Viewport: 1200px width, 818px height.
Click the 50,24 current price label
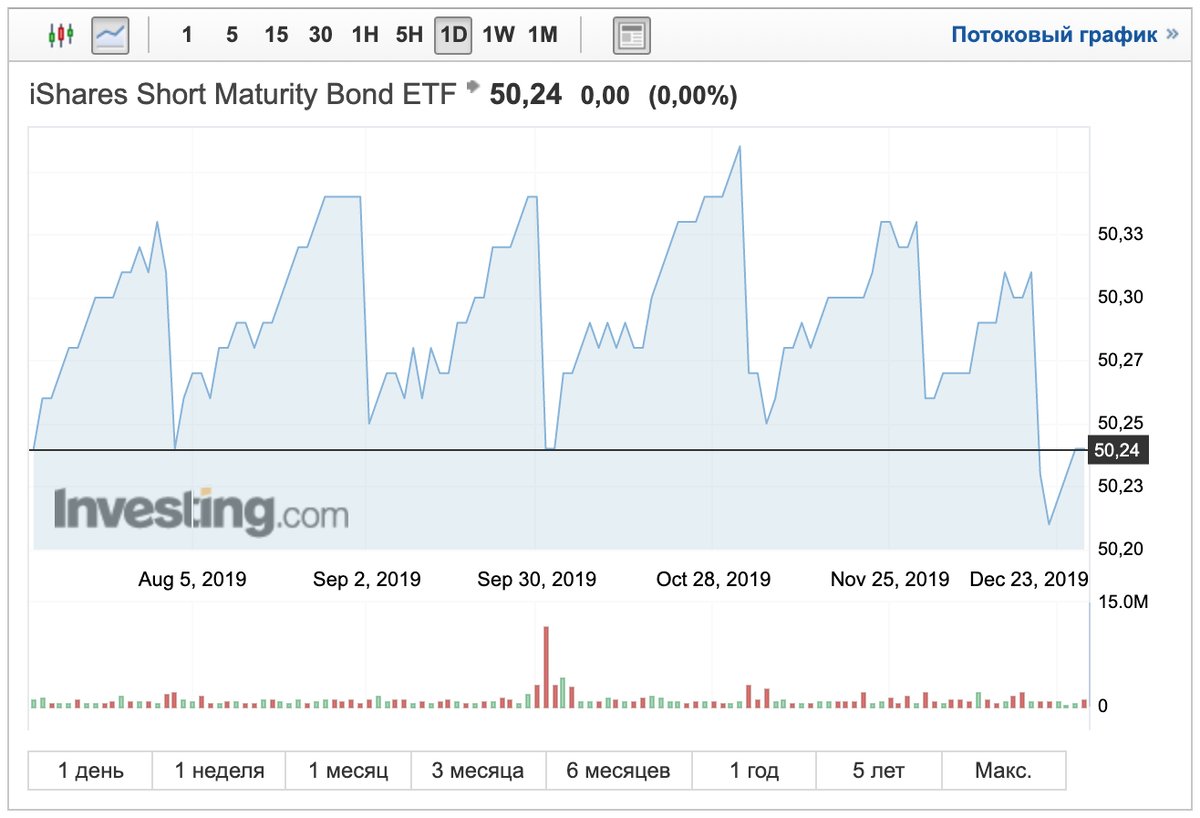tap(525, 95)
